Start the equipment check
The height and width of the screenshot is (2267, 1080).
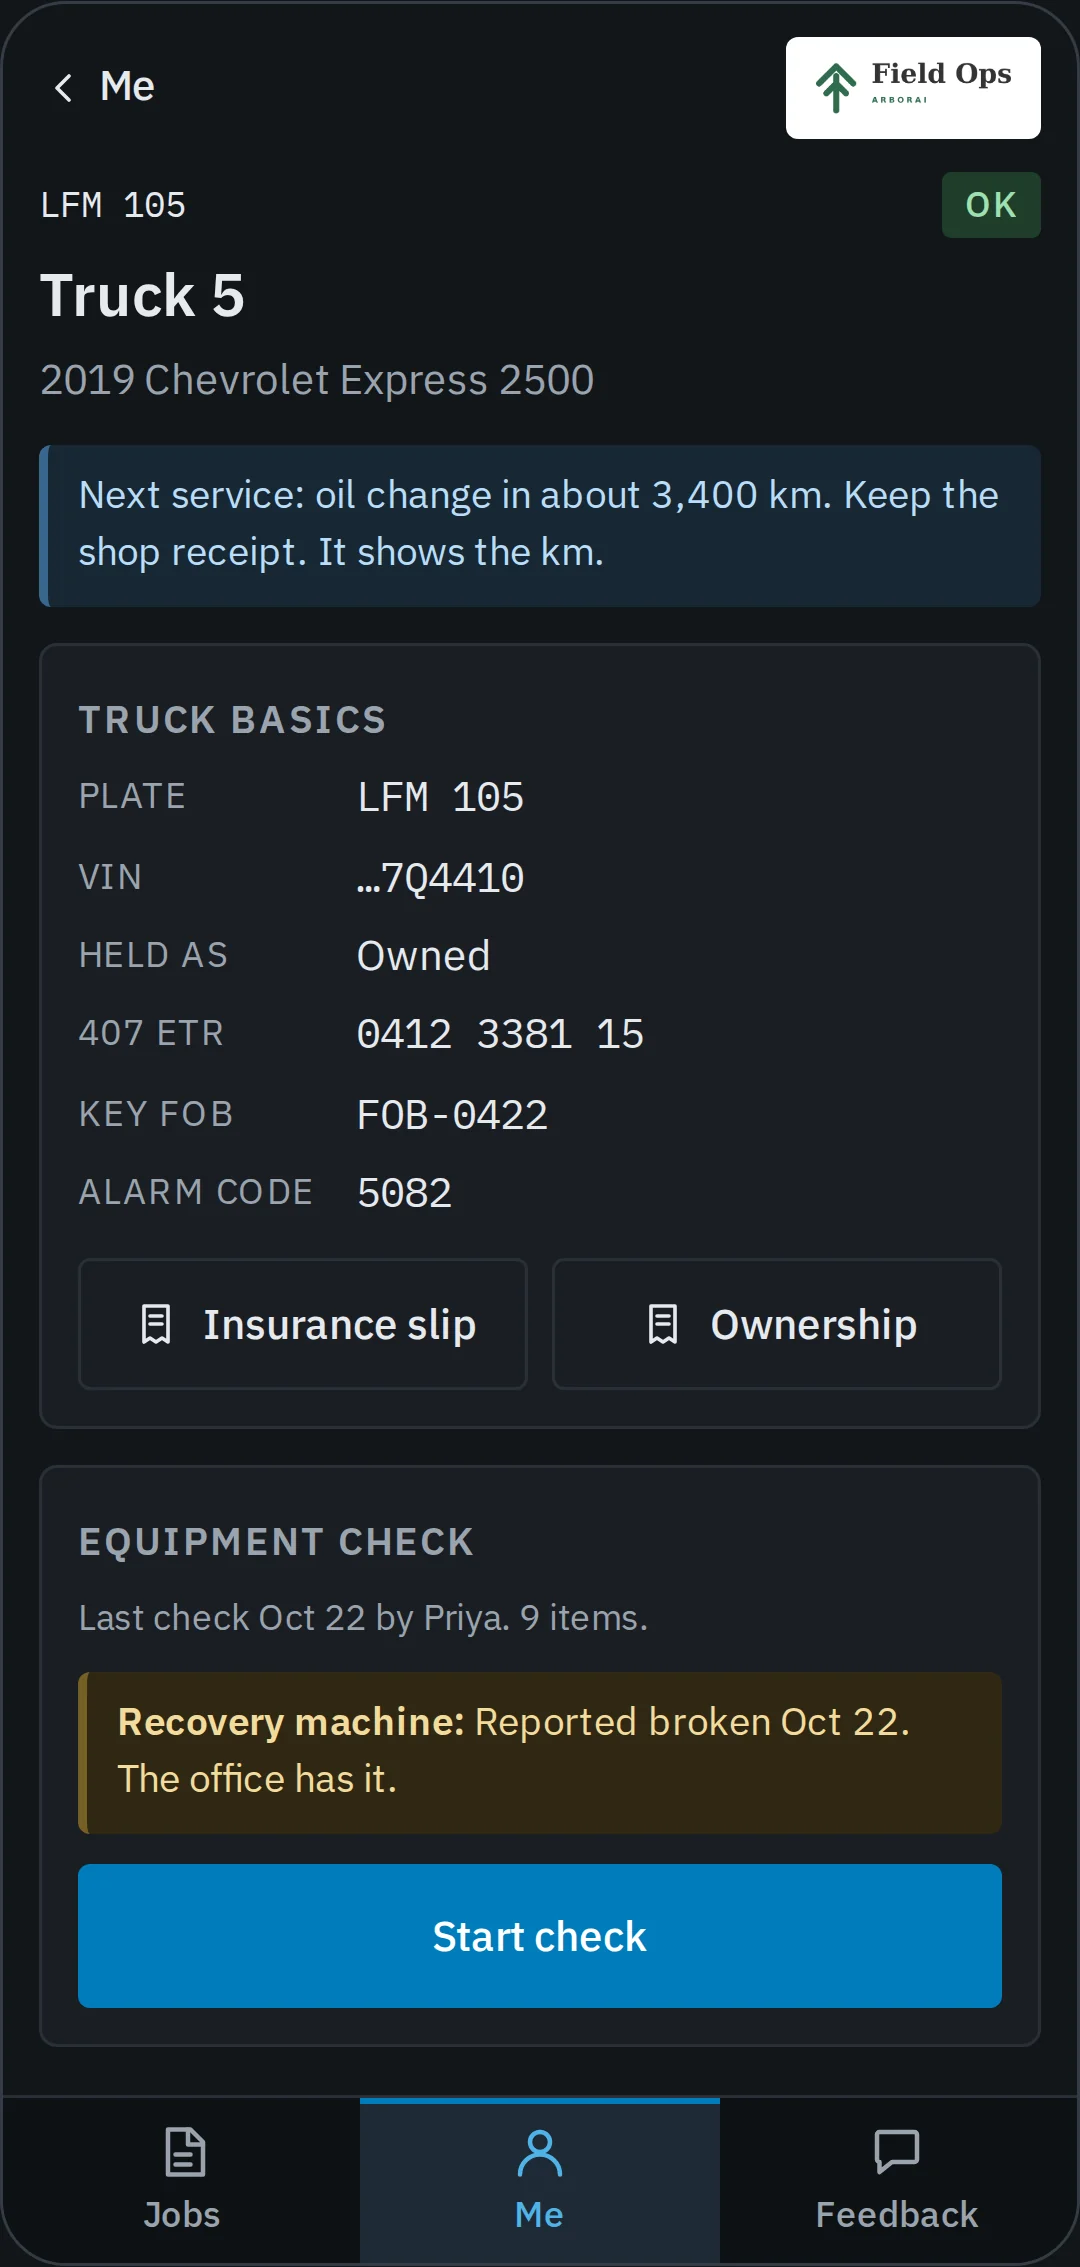tap(540, 1936)
